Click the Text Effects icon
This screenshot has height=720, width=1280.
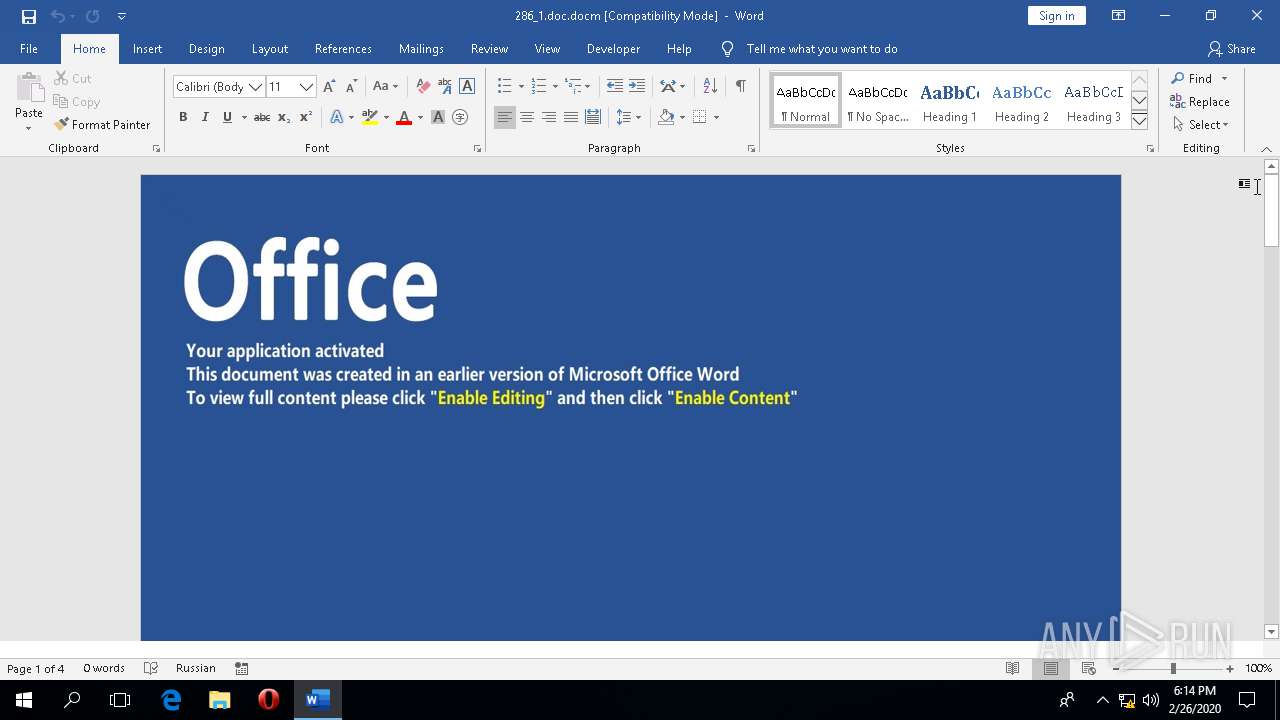(336, 117)
